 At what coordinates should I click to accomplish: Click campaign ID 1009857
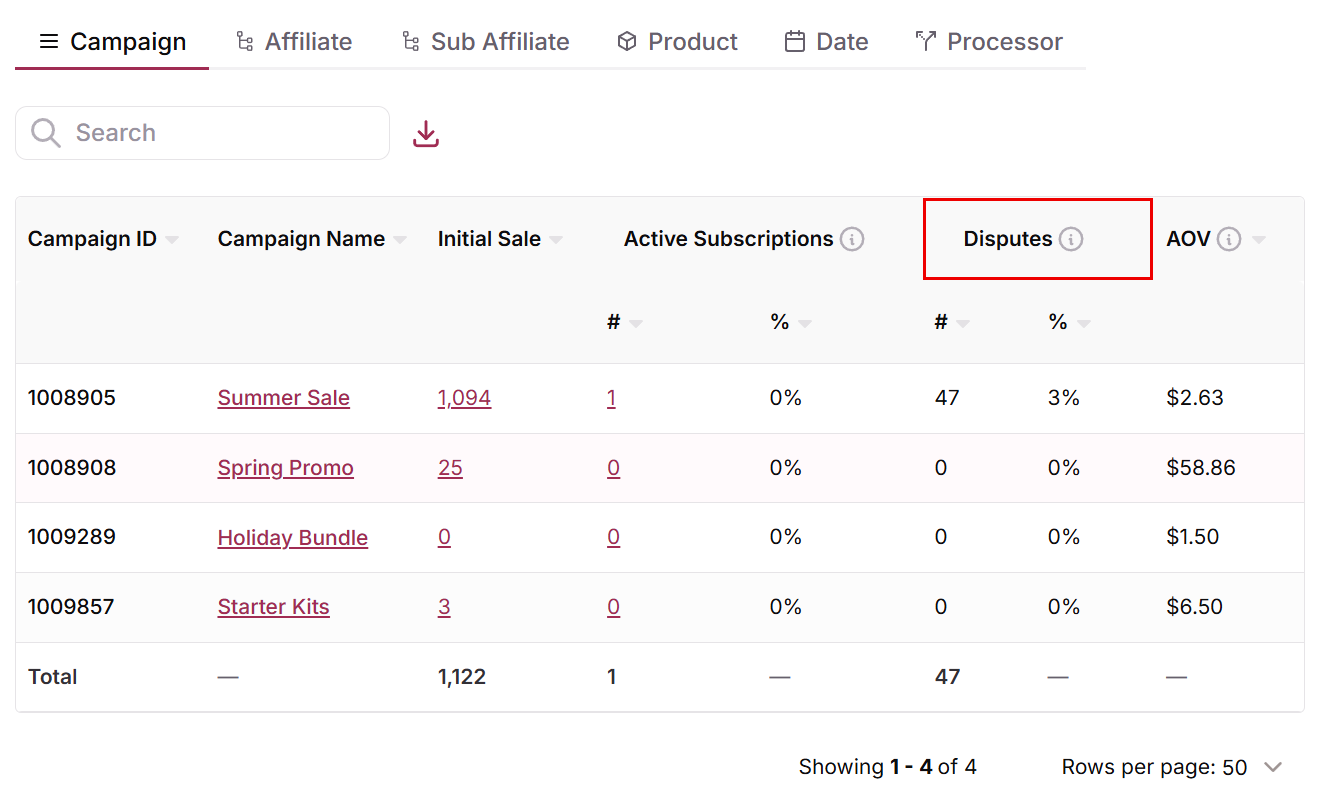tap(72, 607)
